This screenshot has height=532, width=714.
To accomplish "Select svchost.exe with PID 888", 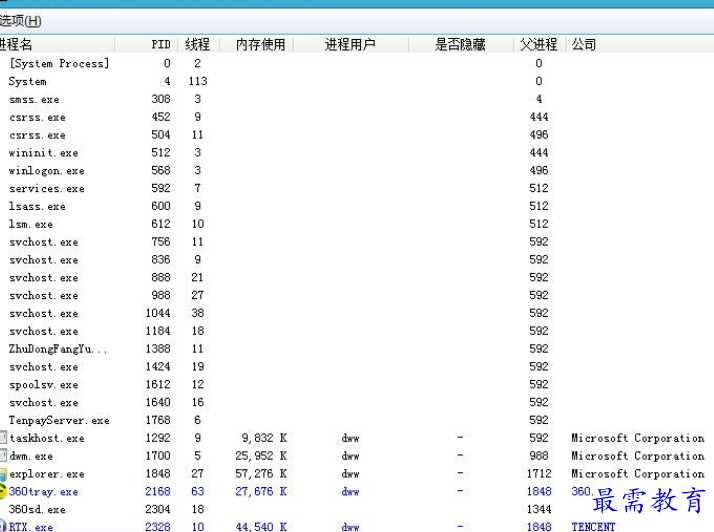I will (44, 277).
